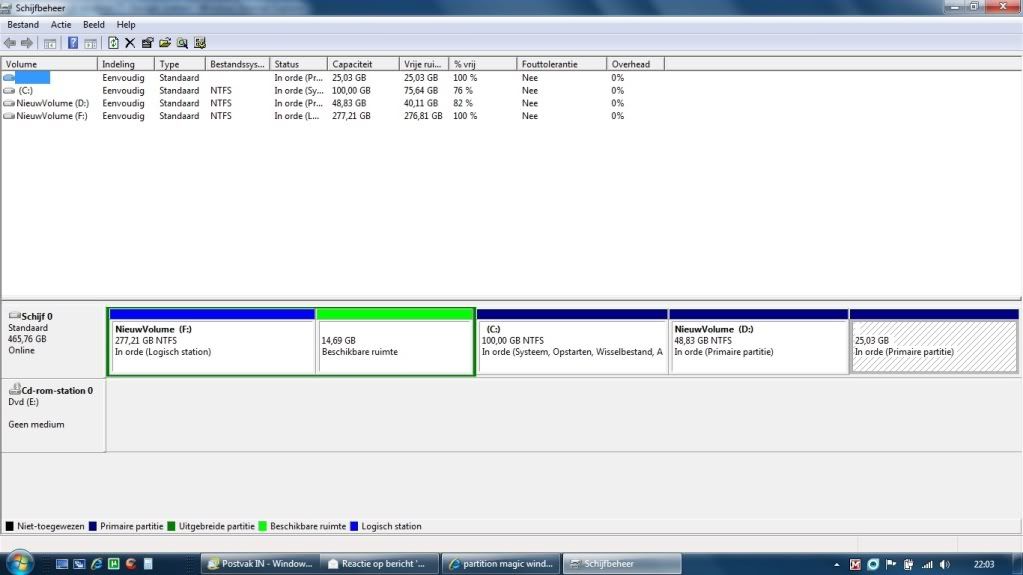Click the black X delete toolbar icon
The width and height of the screenshot is (1023, 575).
point(130,43)
